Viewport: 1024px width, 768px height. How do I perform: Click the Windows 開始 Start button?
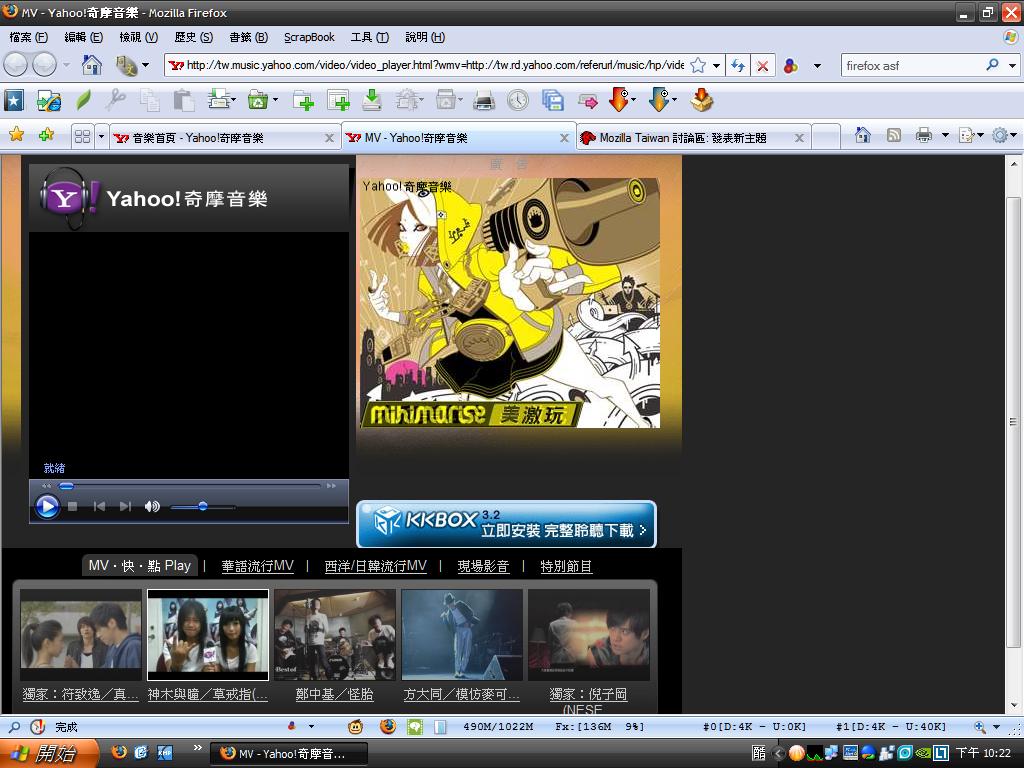[50, 754]
